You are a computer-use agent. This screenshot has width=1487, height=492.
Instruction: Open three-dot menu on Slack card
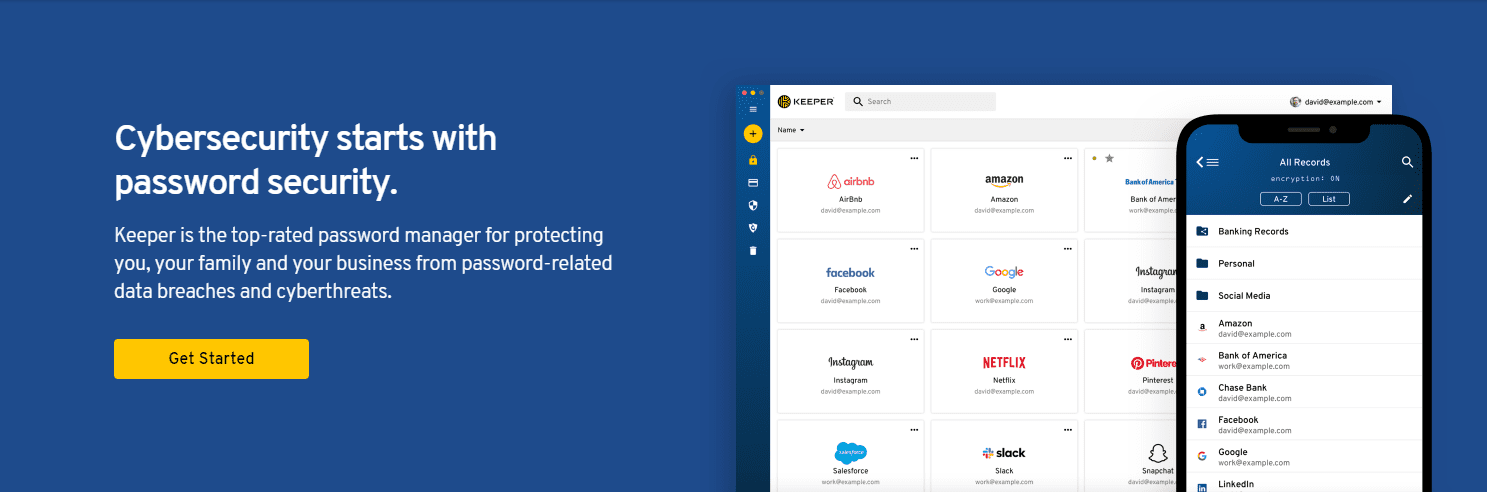pos(1067,429)
